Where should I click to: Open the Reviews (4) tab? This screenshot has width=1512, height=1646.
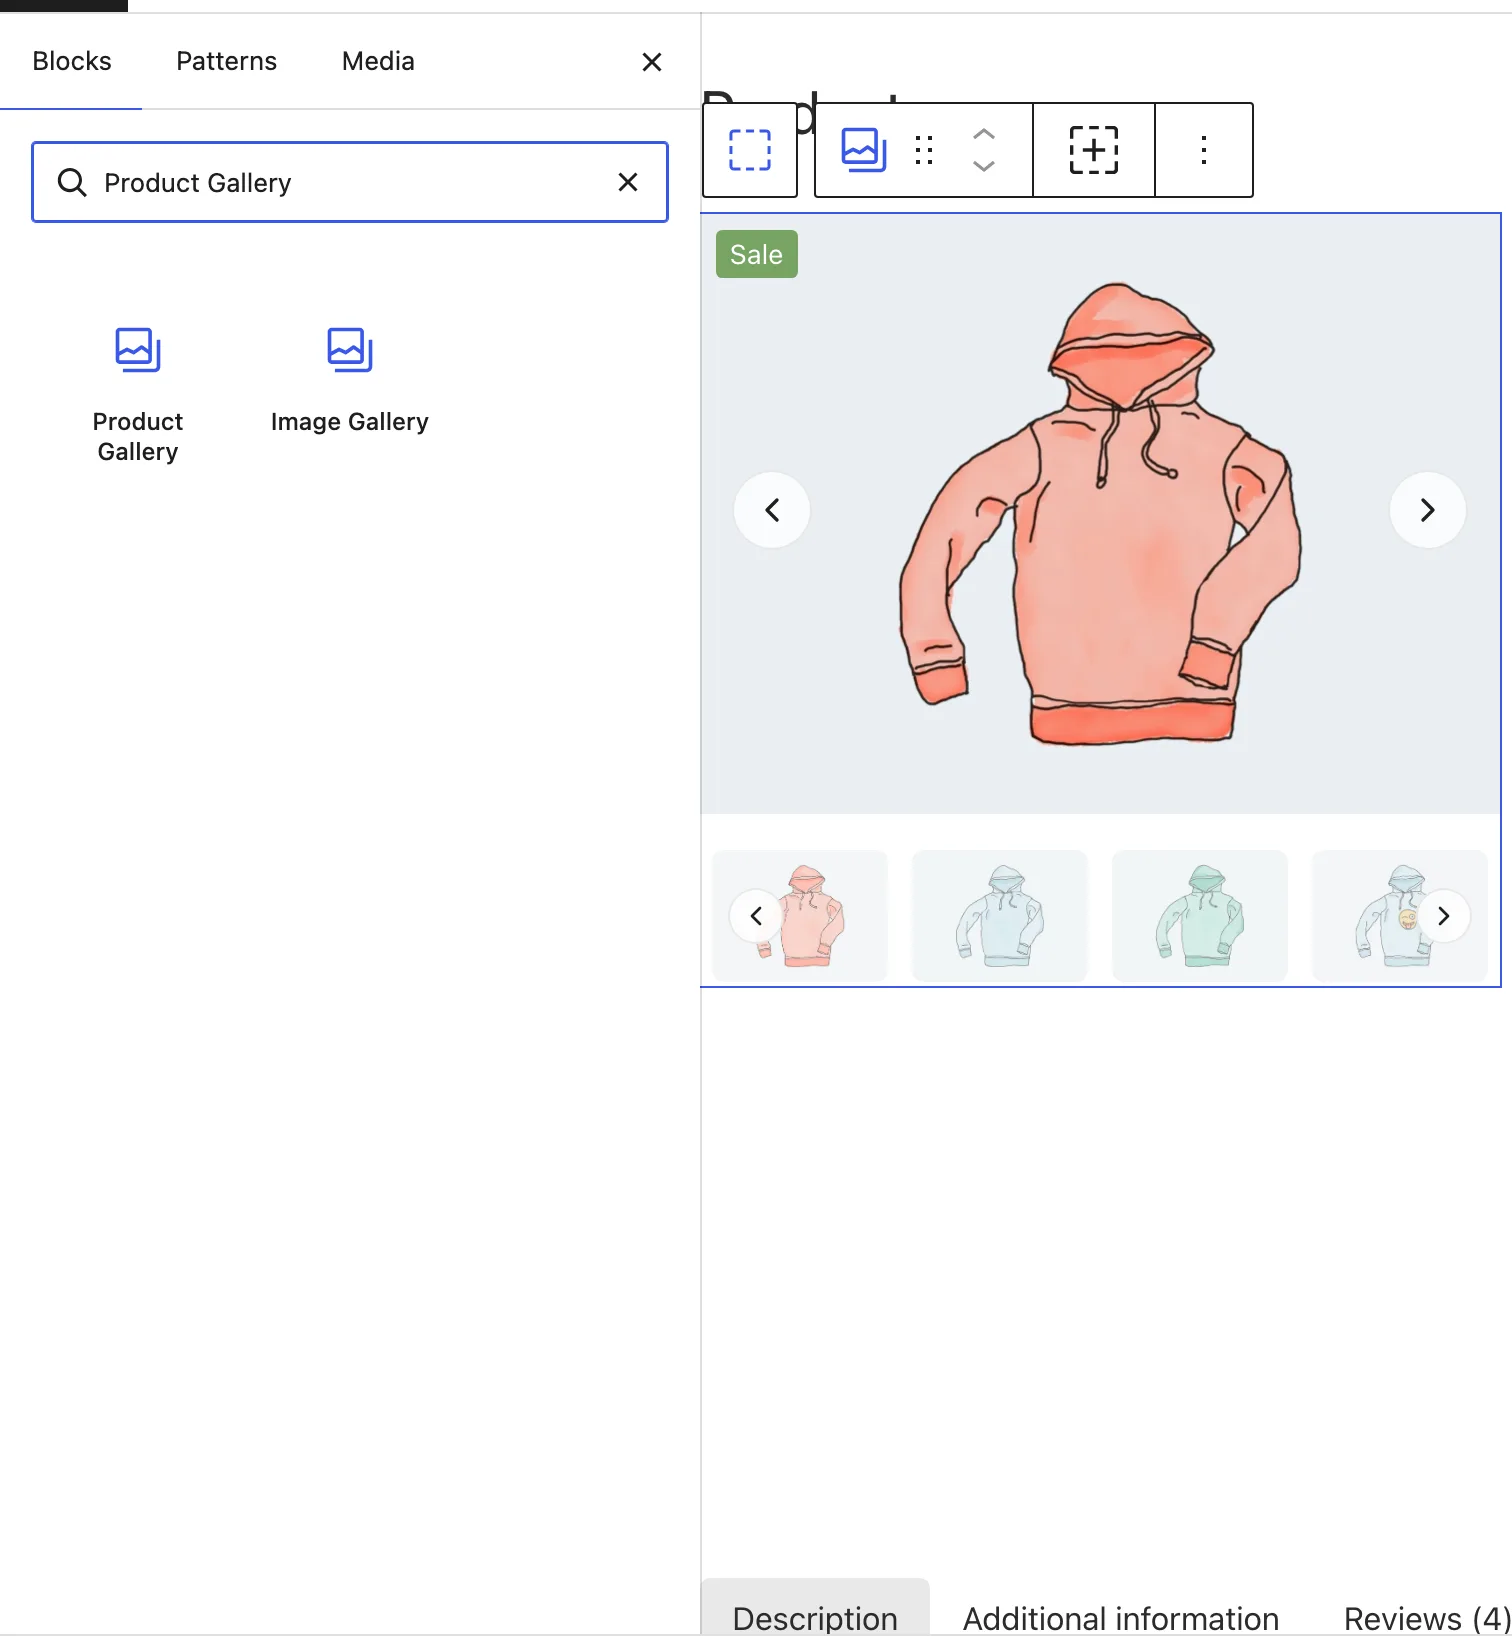coord(1427,1618)
